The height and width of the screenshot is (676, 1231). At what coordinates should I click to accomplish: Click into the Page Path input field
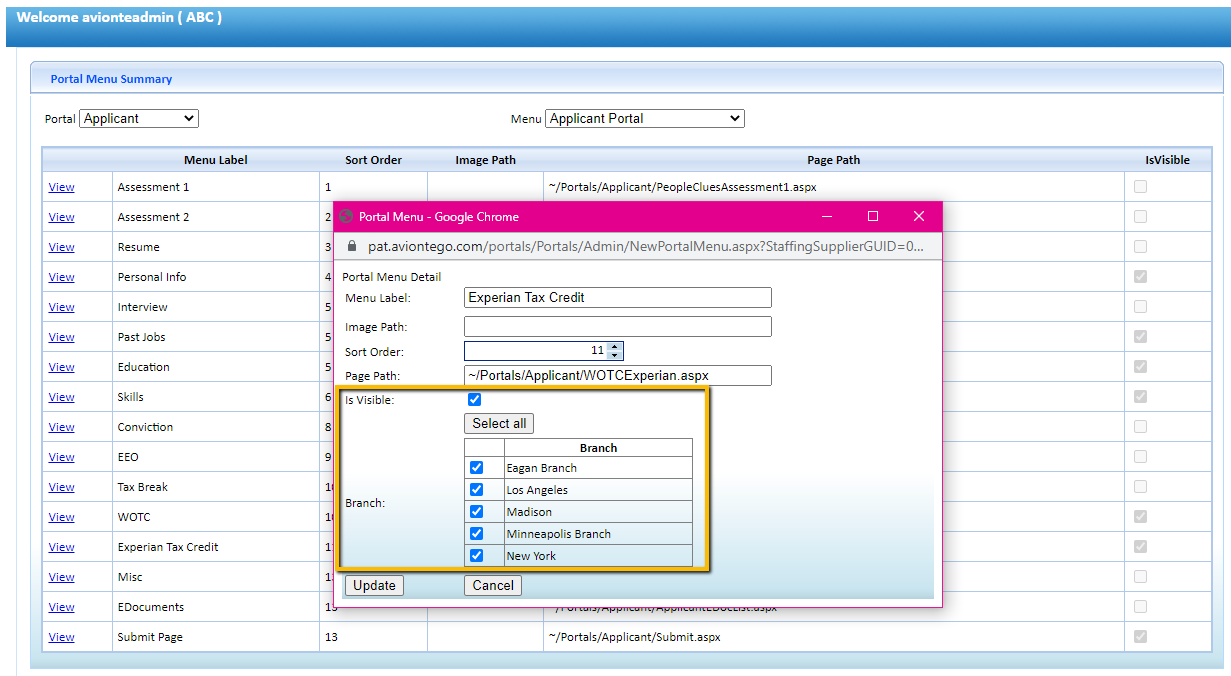(x=618, y=375)
